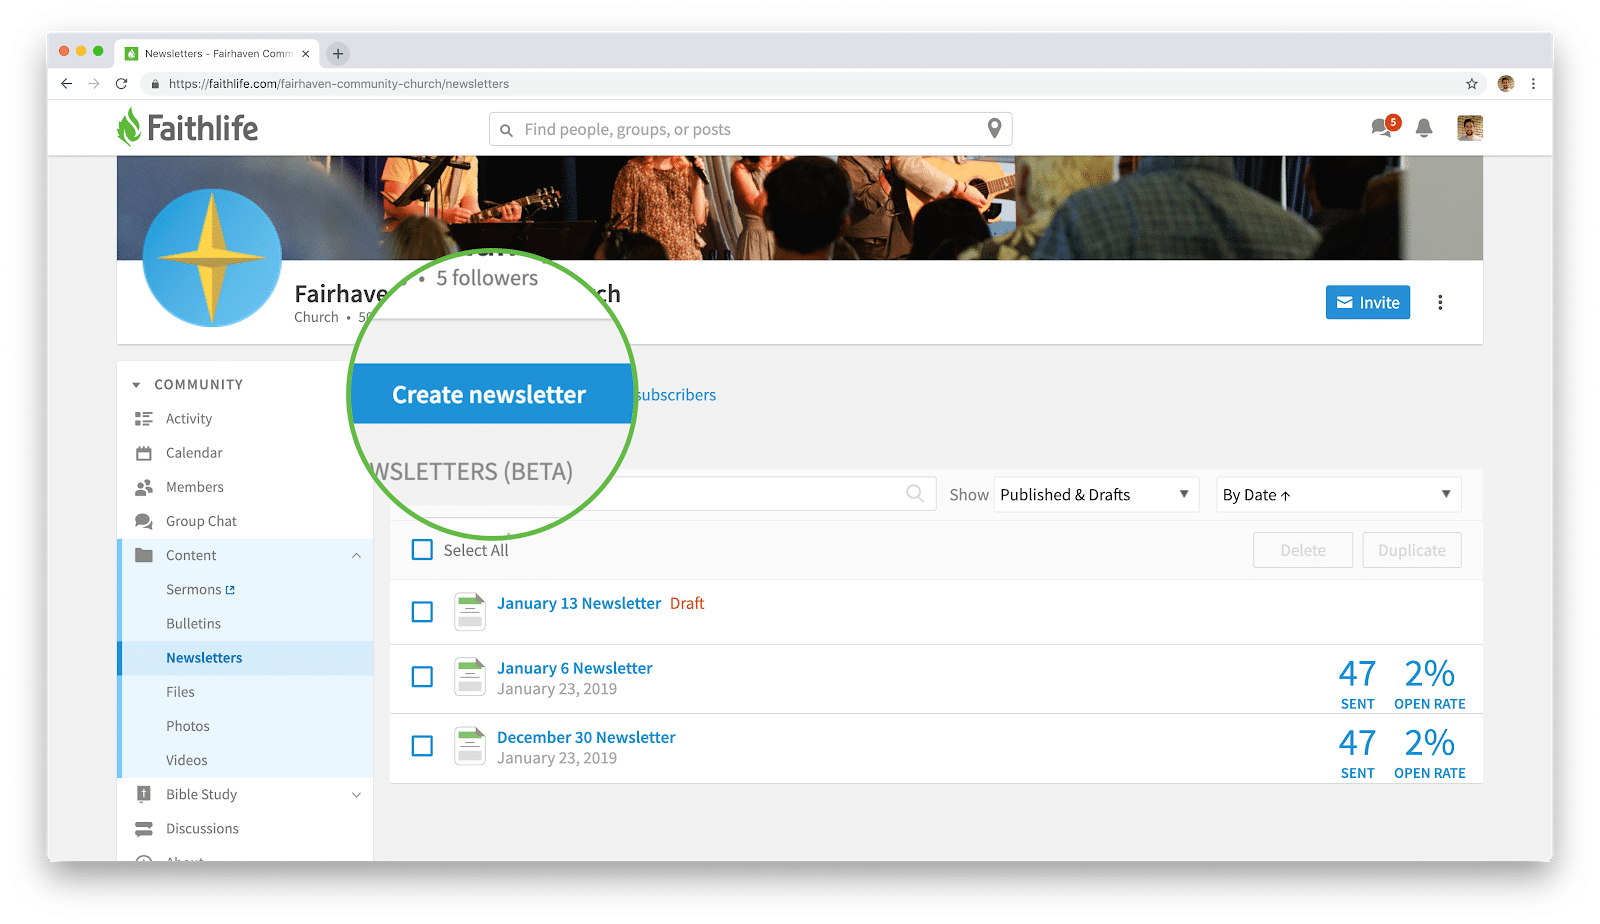This screenshot has width=1600, height=924.
Task: Open the group options three-dot menu
Action: click(x=1440, y=302)
